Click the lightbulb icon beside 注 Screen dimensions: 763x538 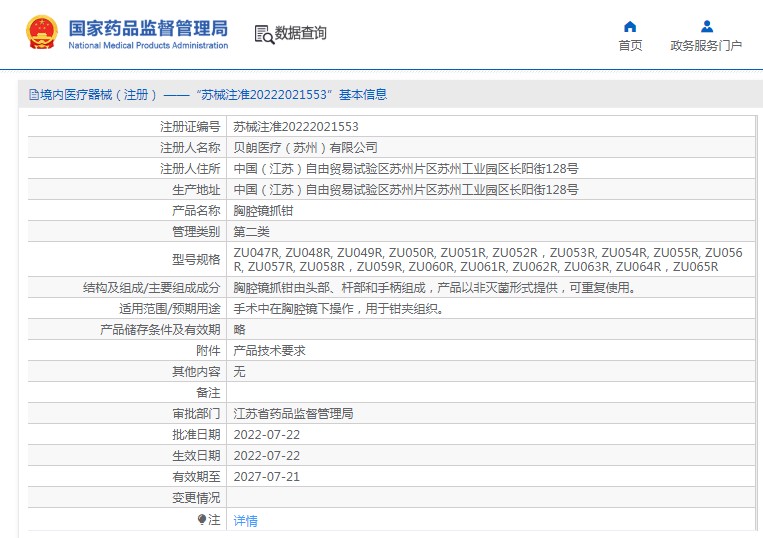pyautogui.click(x=202, y=520)
